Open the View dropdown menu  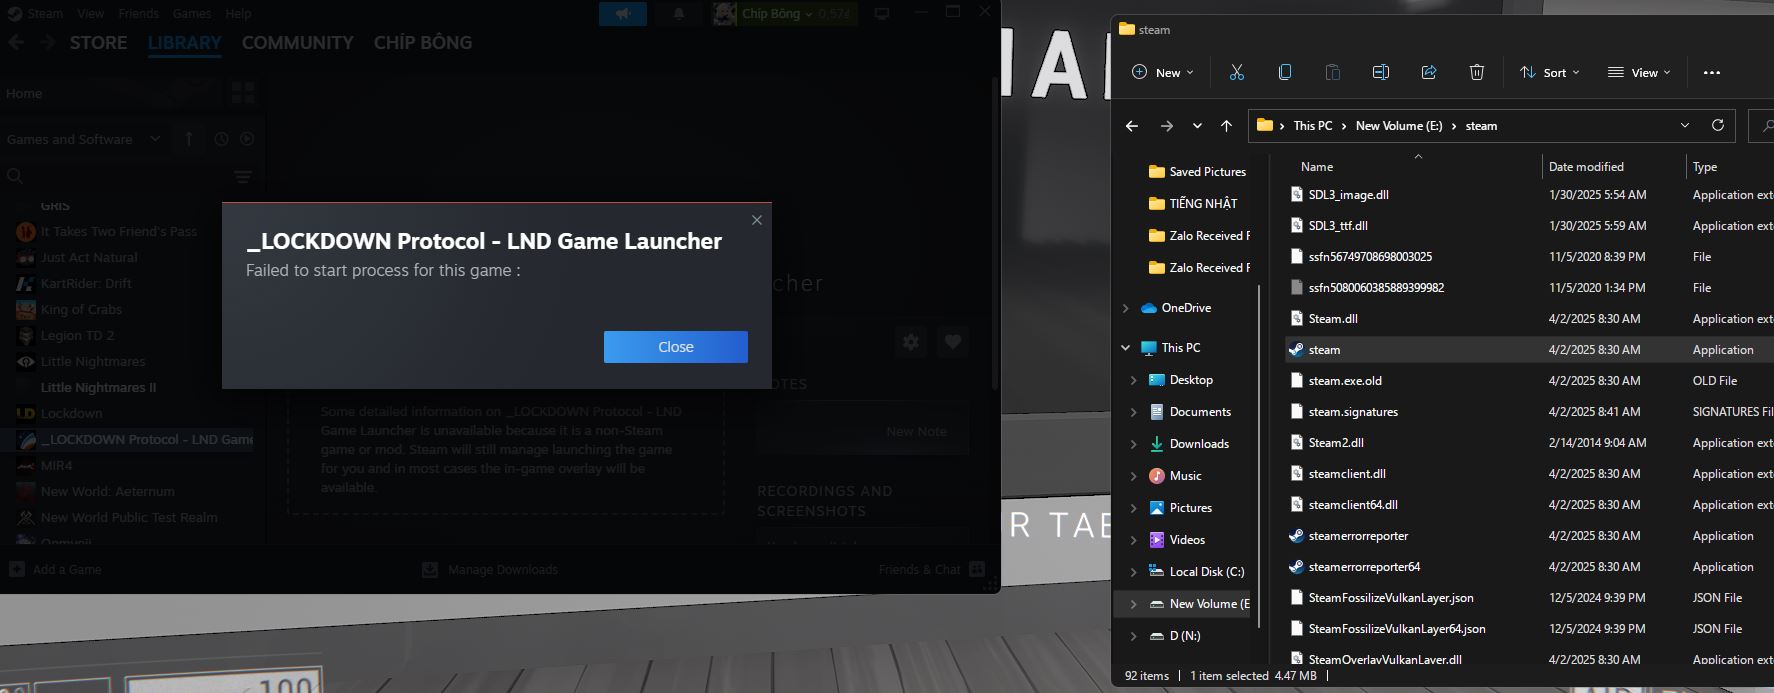(1638, 72)
